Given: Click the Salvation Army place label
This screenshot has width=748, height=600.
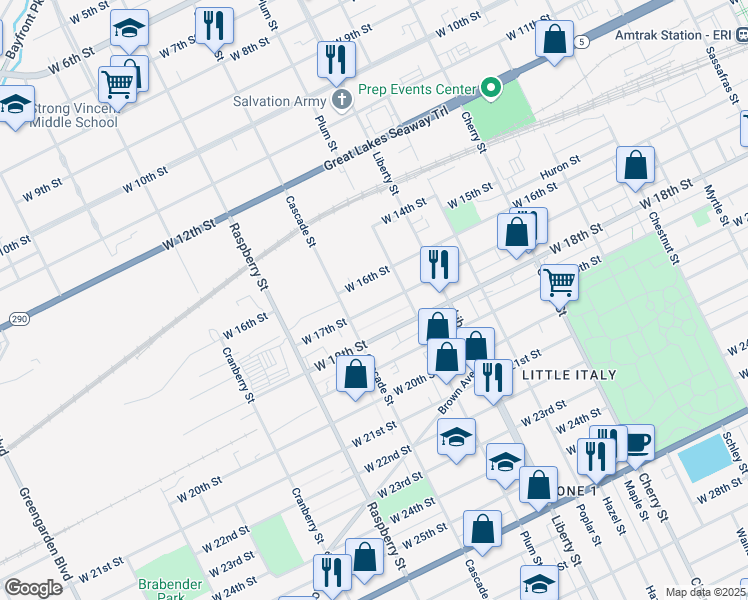Looking at the screenshot, I should coord(280,101).
